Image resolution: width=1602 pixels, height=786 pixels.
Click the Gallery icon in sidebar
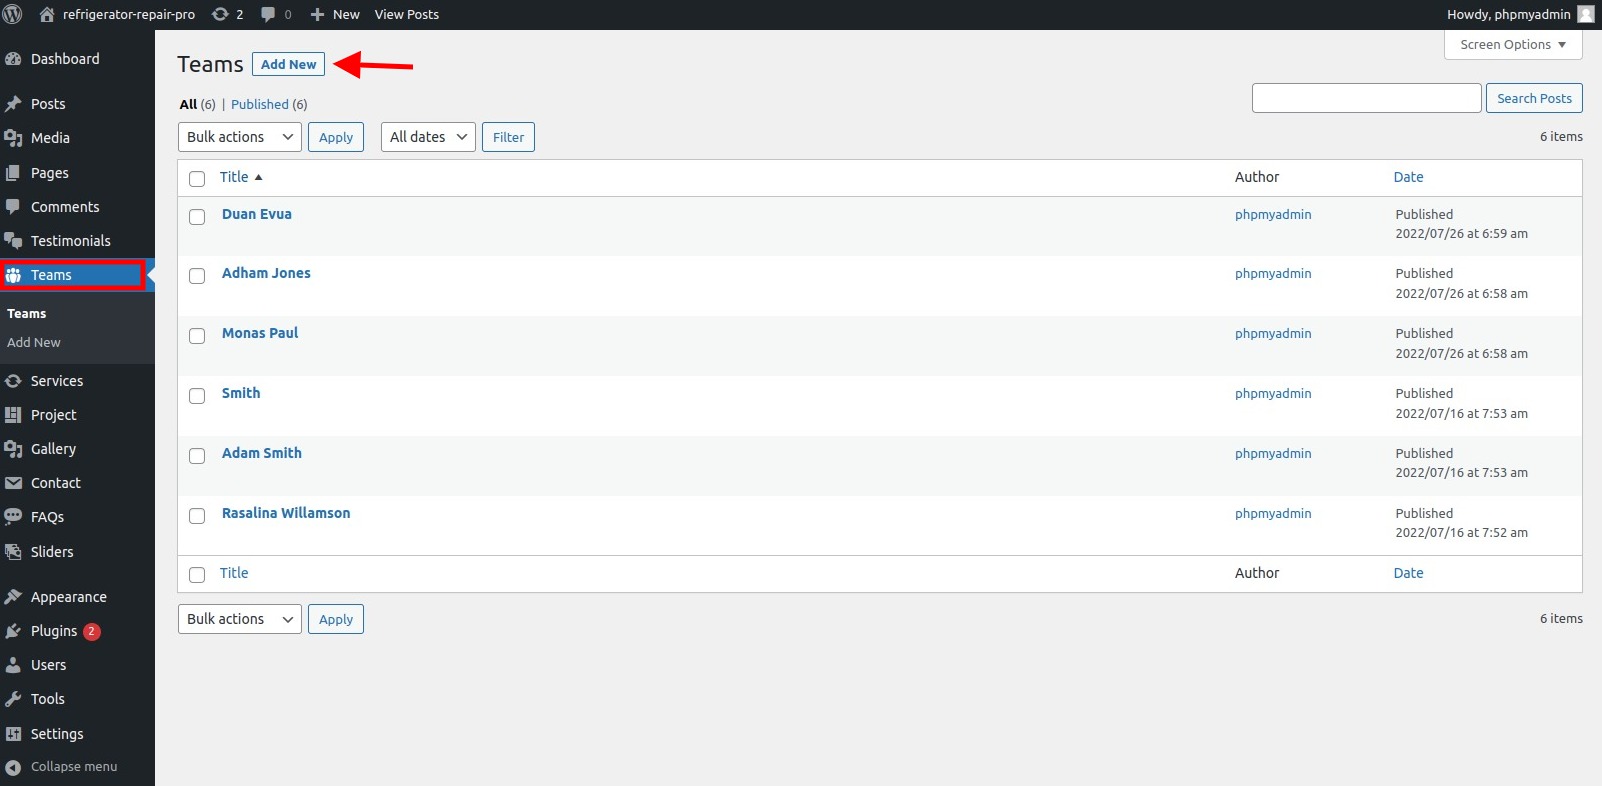(13, 449)
